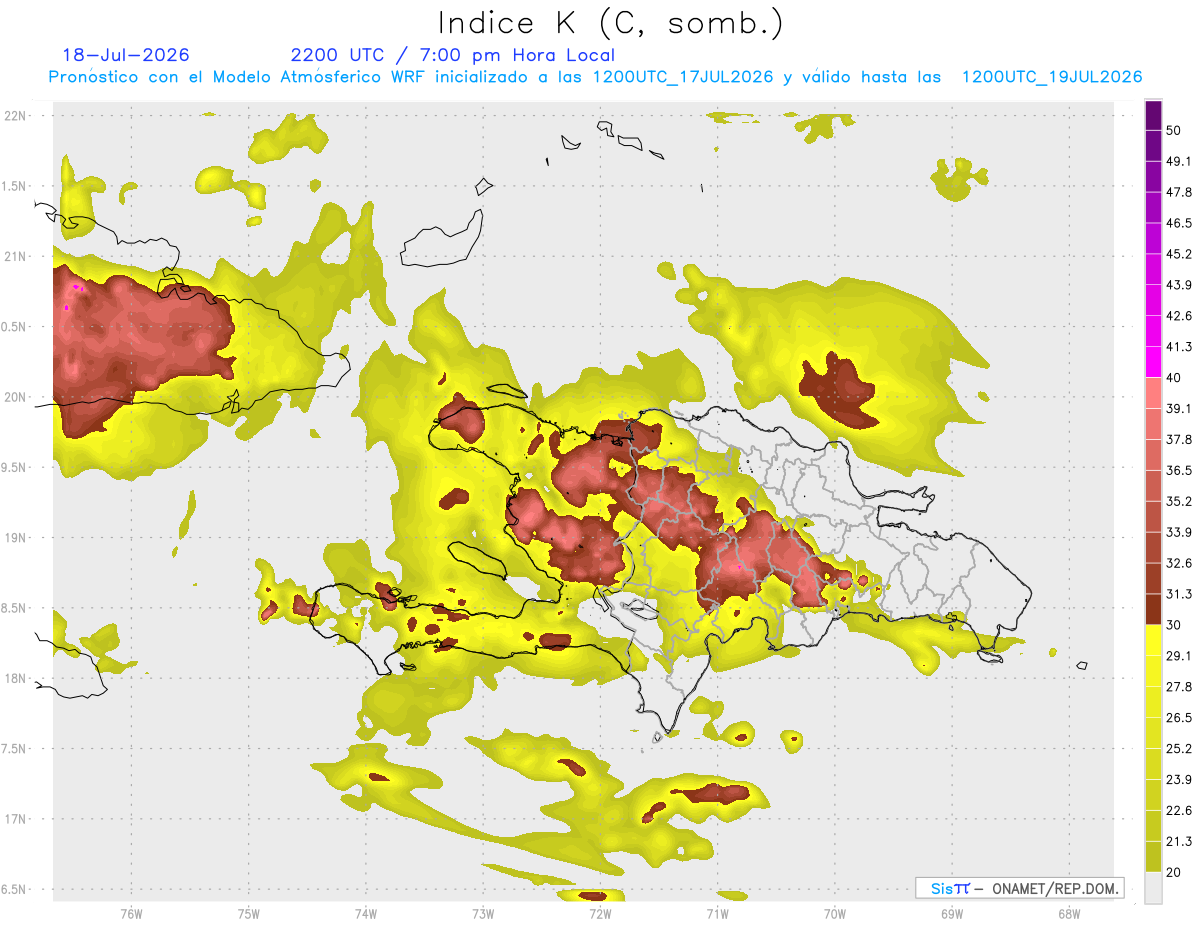Click the '2200 UTC / 7:00 pm Hora Local' time text
This screenshot has height=927, width=1200.
[x=453, y=55]
